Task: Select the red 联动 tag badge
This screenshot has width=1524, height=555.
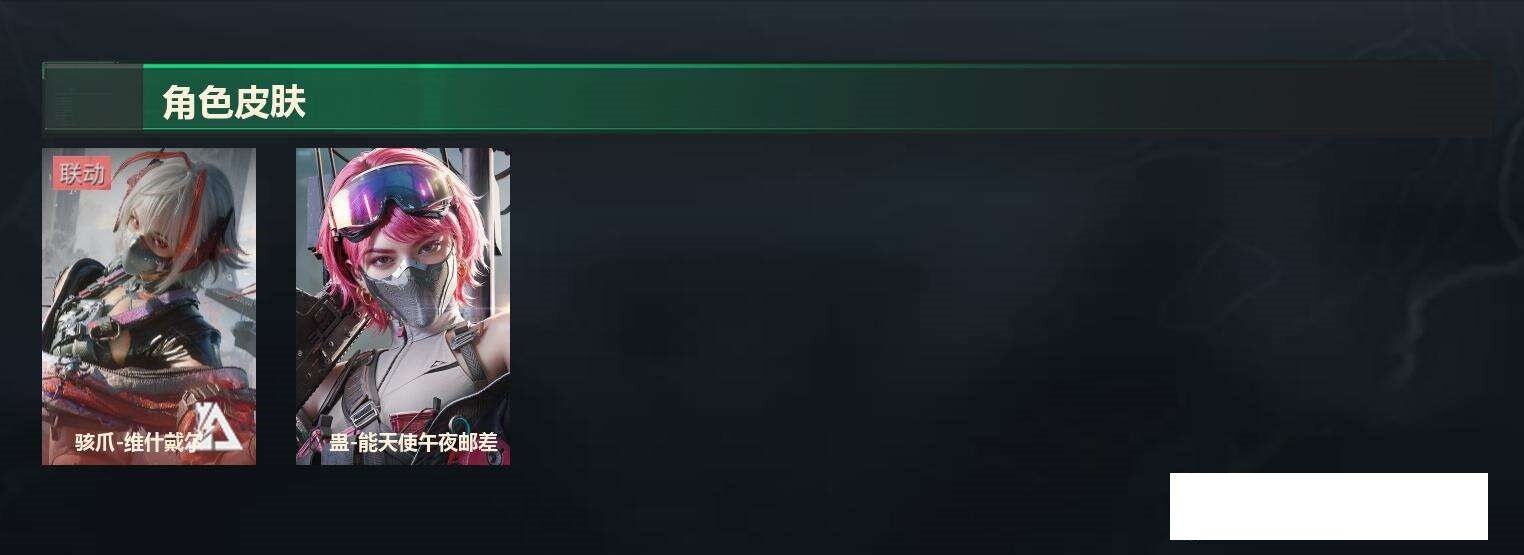Action: click(x=82, y=174)
